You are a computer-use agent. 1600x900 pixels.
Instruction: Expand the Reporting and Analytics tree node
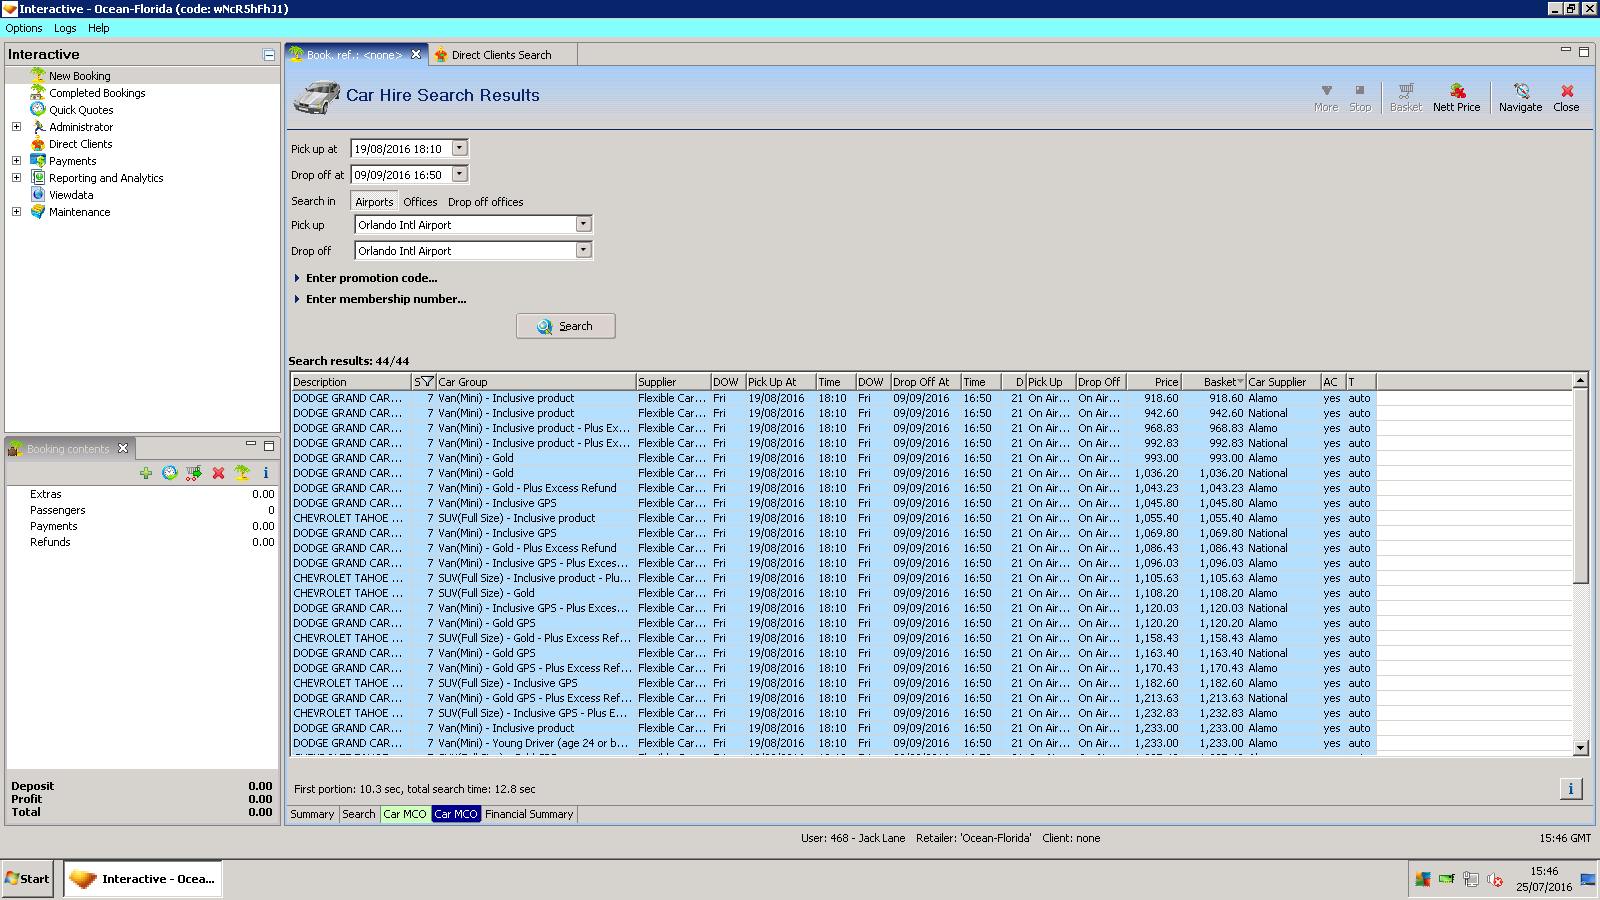click(x=16, y=178)
